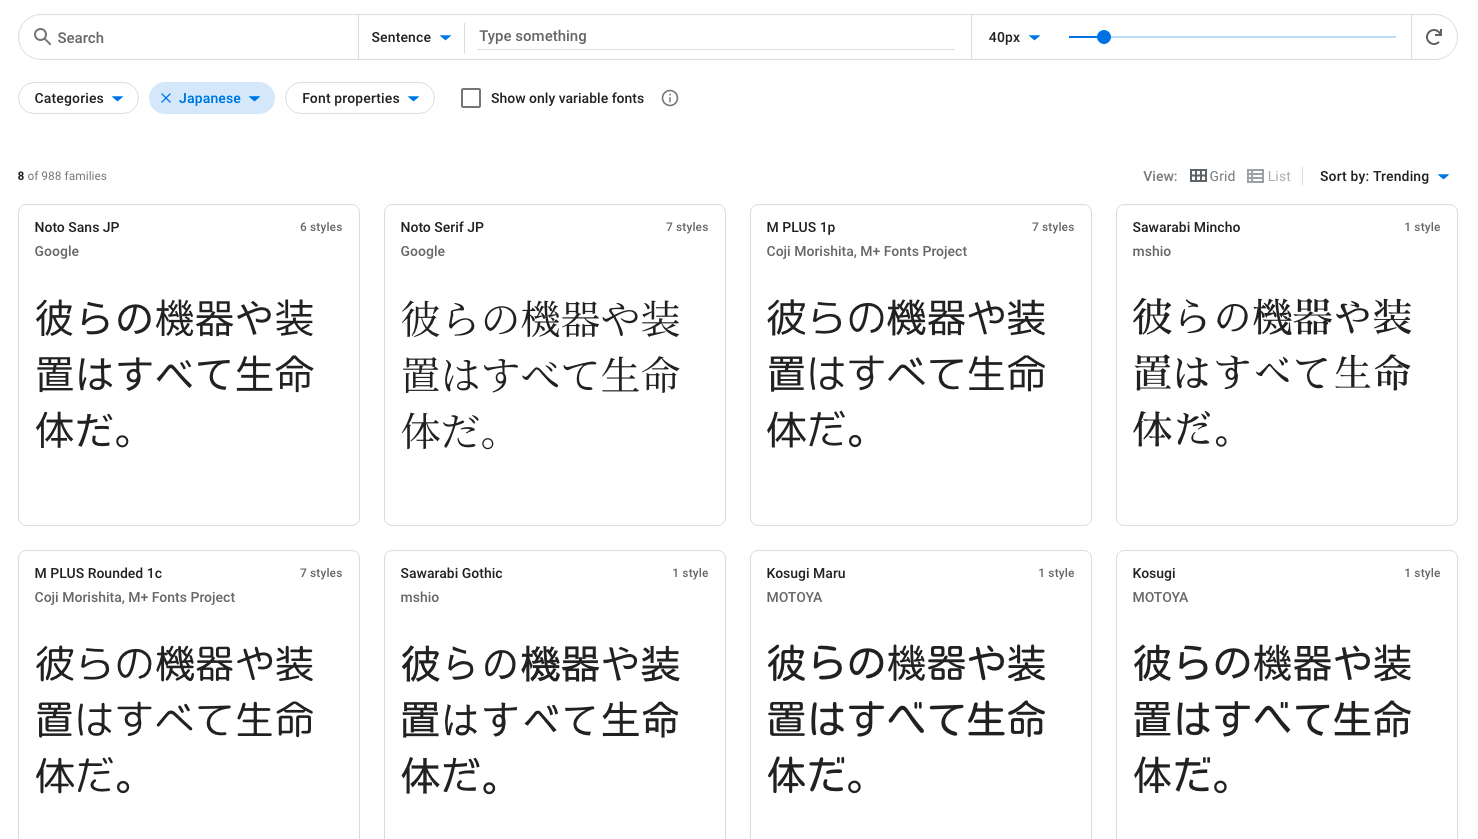
Task: Select the Kosugi font title
Action: click(1154, 573)
